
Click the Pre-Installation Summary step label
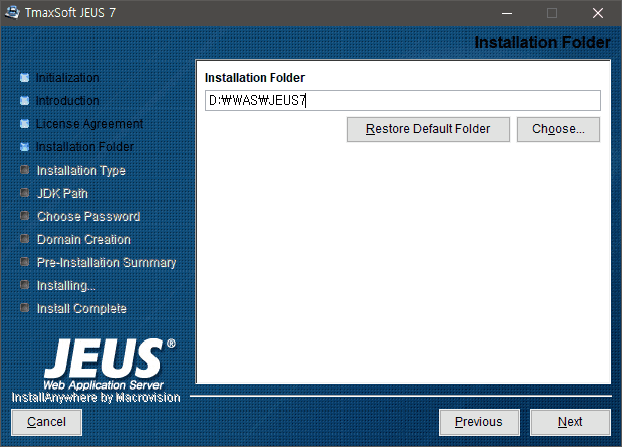click(x=106, y=263)
